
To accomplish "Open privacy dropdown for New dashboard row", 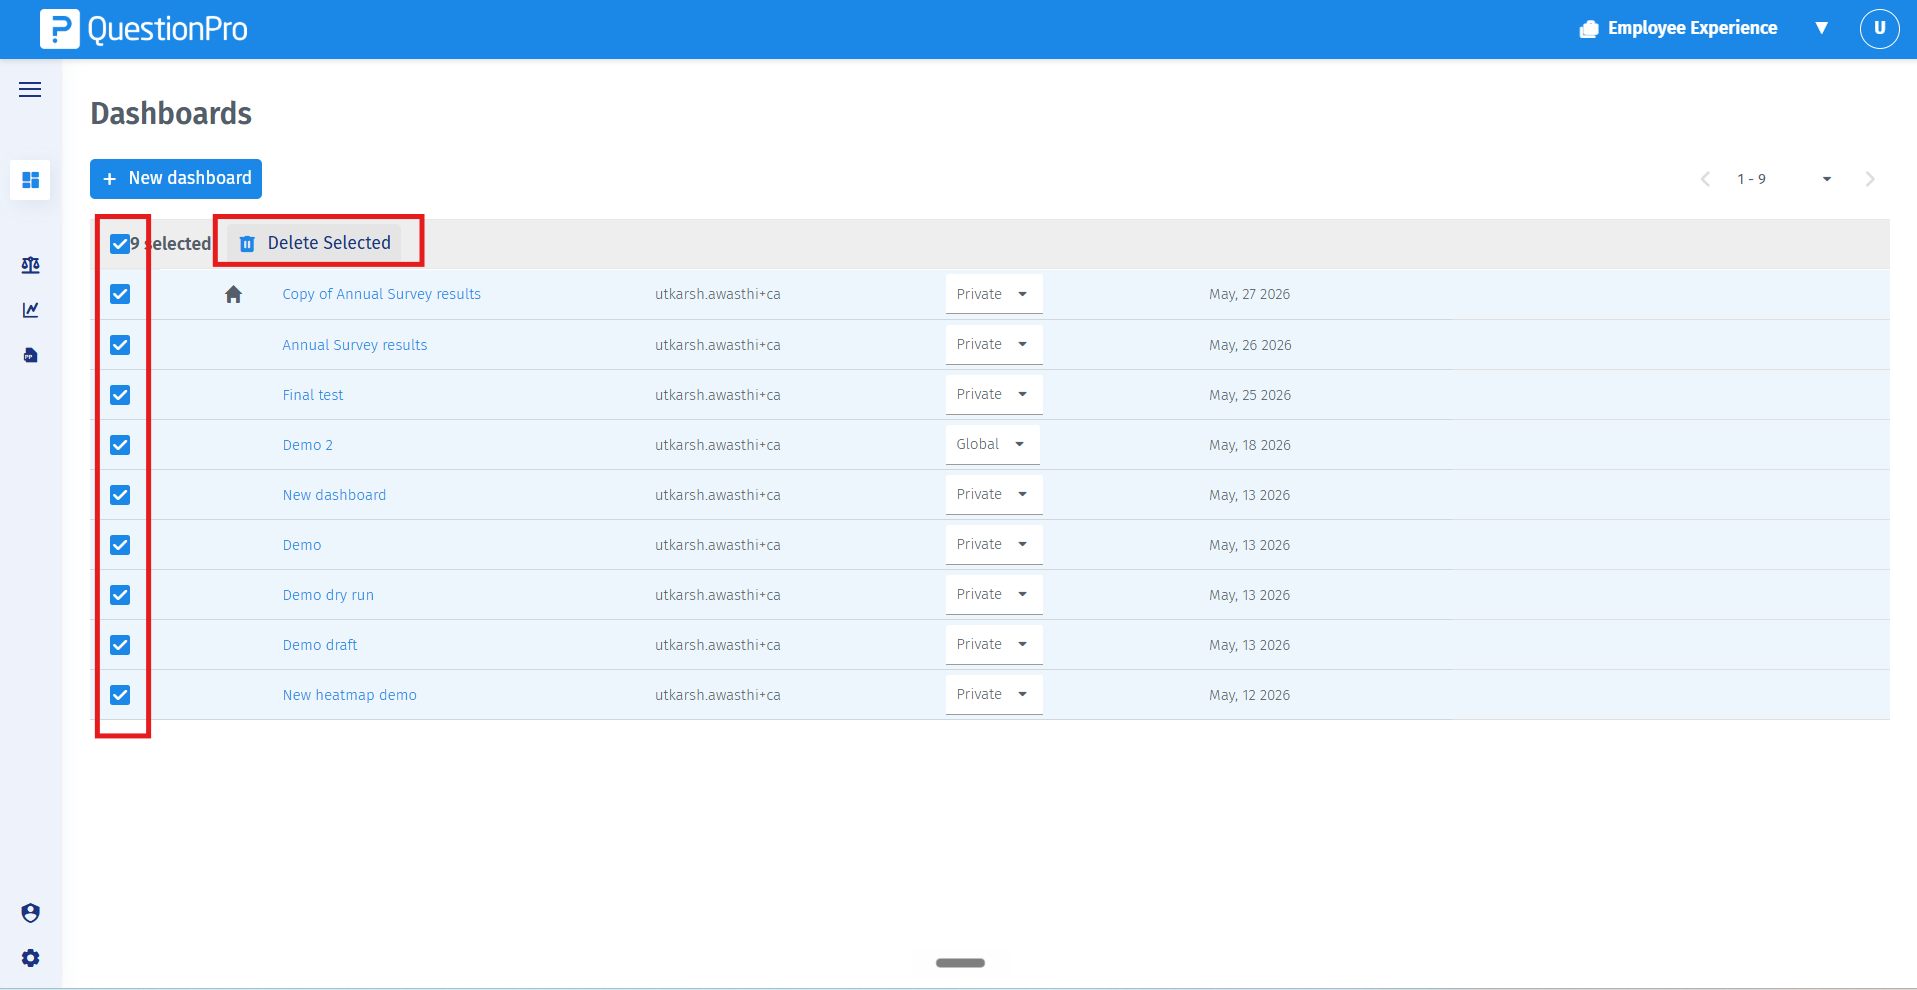I will click(x=994, y=494).
